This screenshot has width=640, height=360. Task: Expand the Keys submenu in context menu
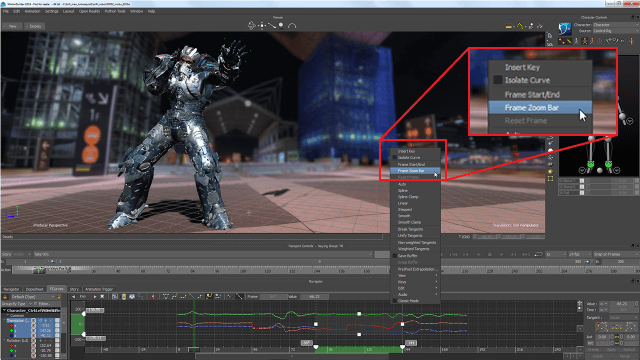415,282
